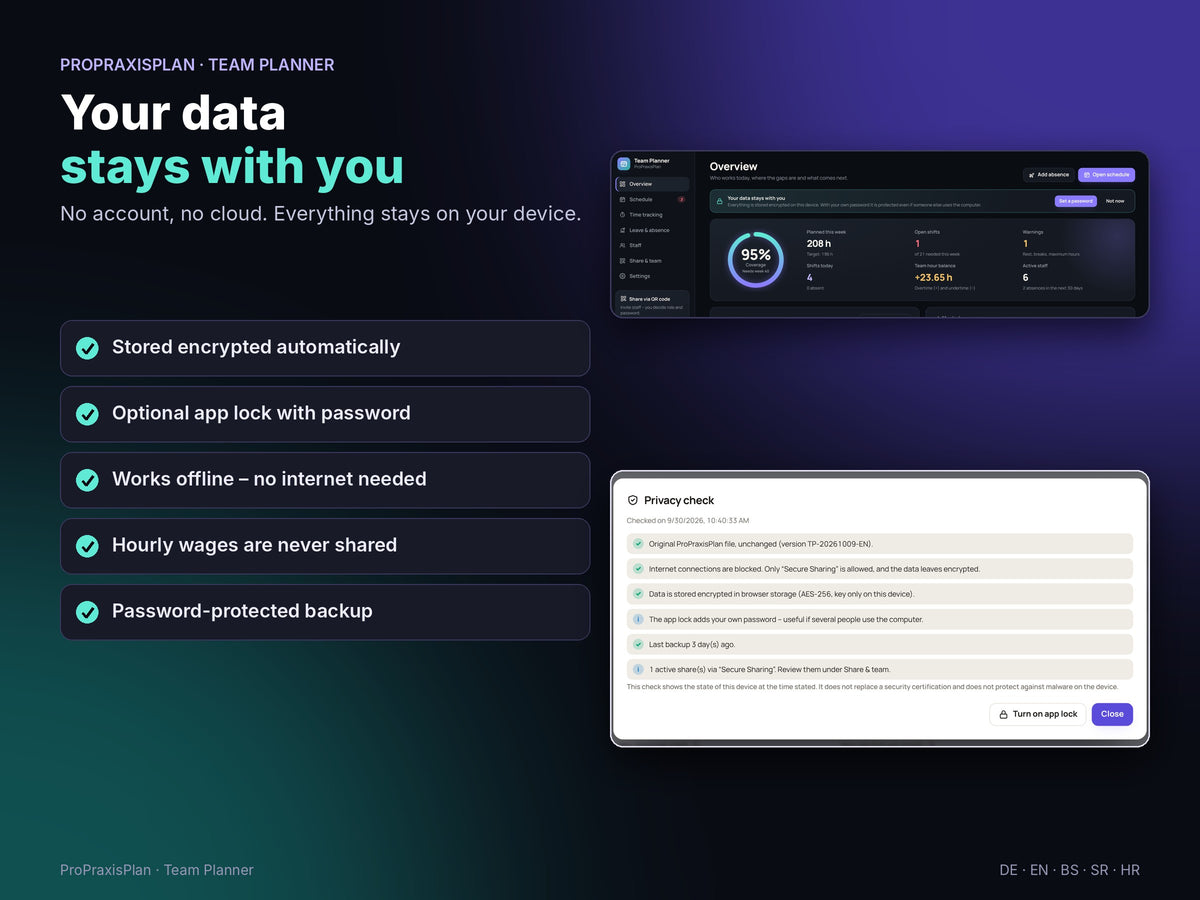Viewport: 1200px width, 900px height.
Task: Go to Time tracking in the sidebar
Action: pyautogui.click(x=652, y=215)
